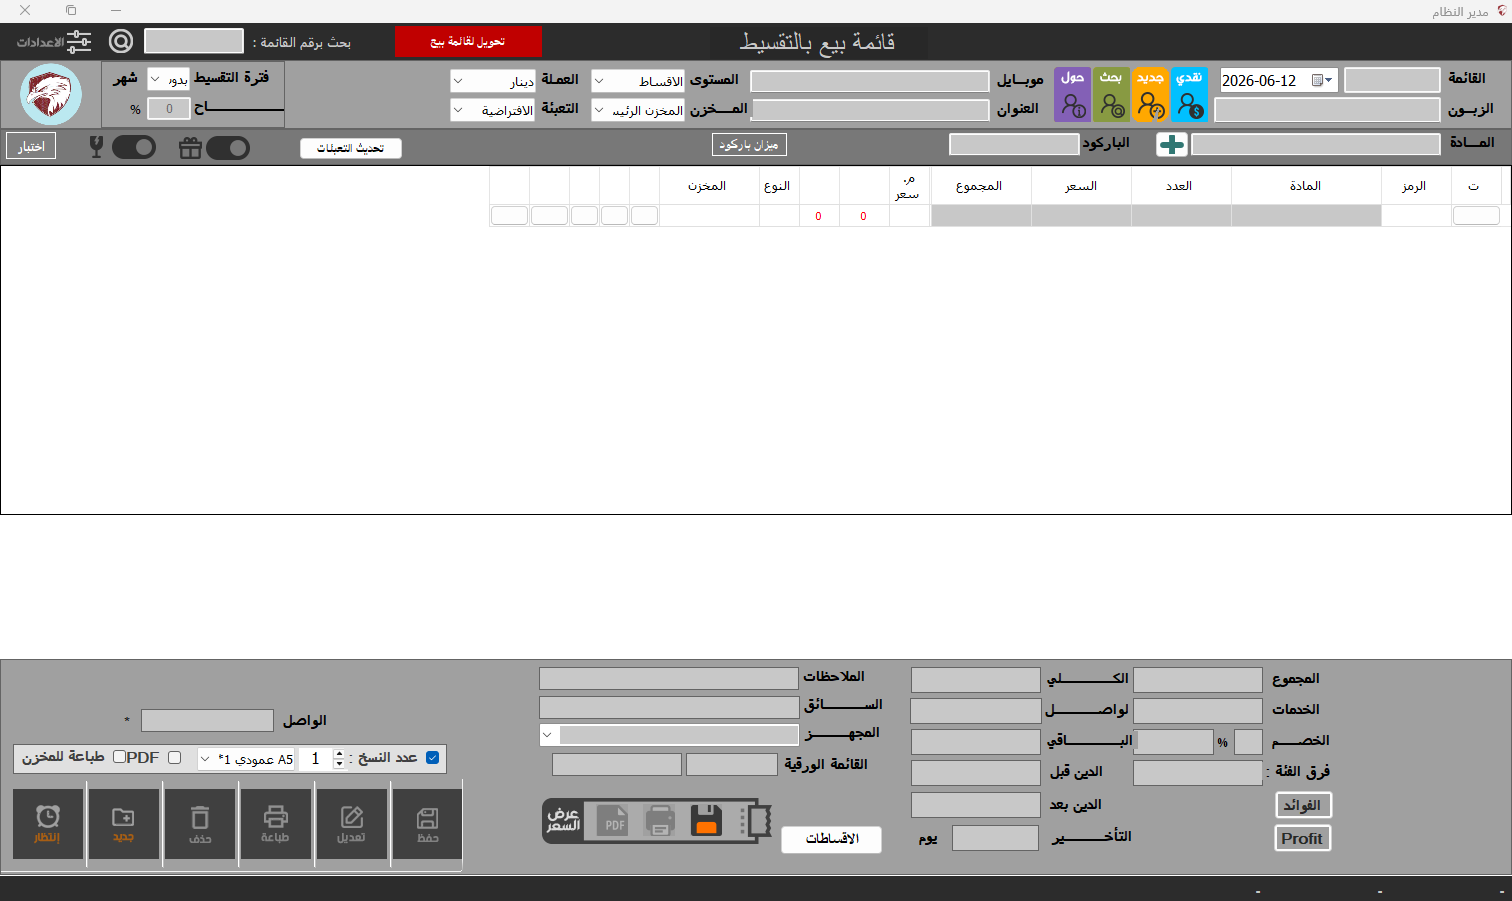Screen dimensions: 1512x901
Task: Click the green plus add item icon
Action: tap(1171, 144)
